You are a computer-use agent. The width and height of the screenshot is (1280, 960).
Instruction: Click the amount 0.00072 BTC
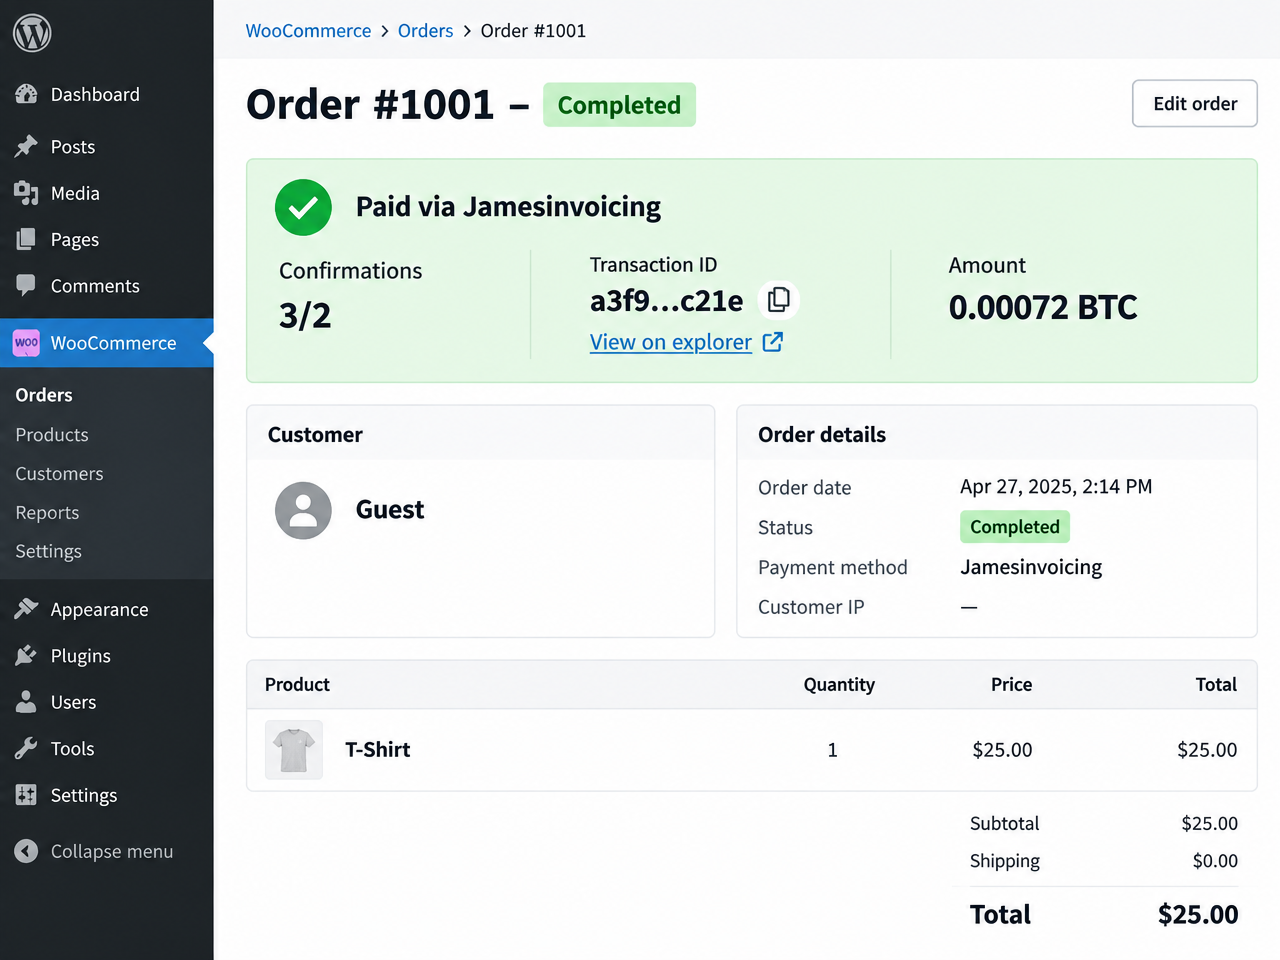click(1043, 307)
